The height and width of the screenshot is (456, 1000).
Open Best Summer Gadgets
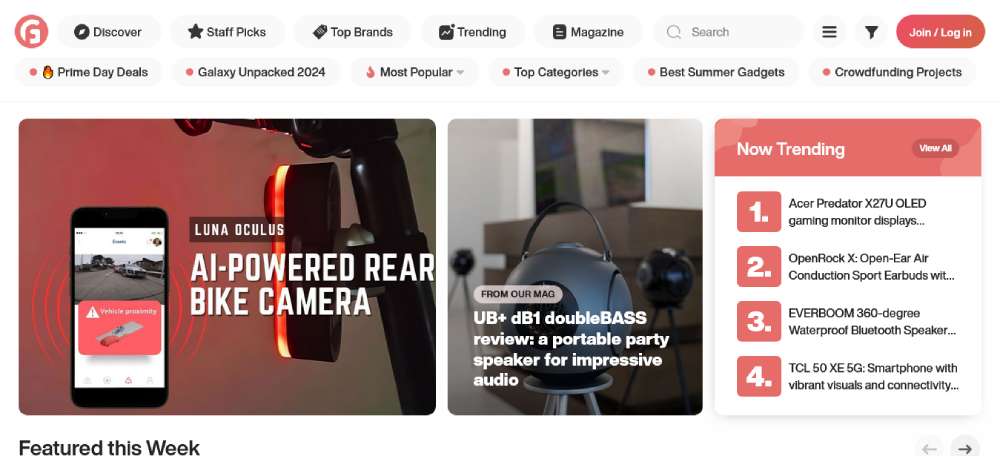pos(716,72)
